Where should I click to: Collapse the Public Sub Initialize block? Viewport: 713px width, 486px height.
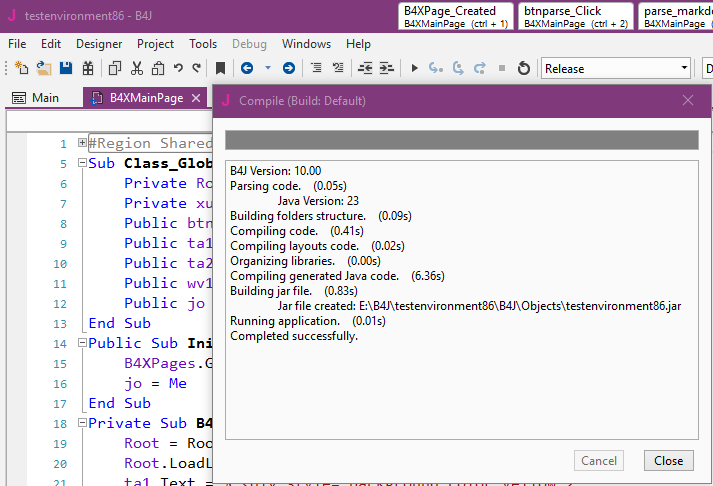click(82, 342)
